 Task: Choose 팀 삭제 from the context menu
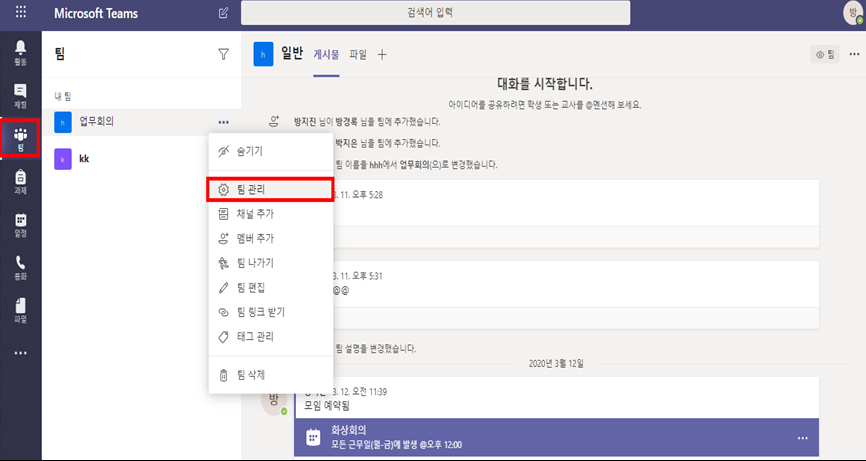pos(271,375)
